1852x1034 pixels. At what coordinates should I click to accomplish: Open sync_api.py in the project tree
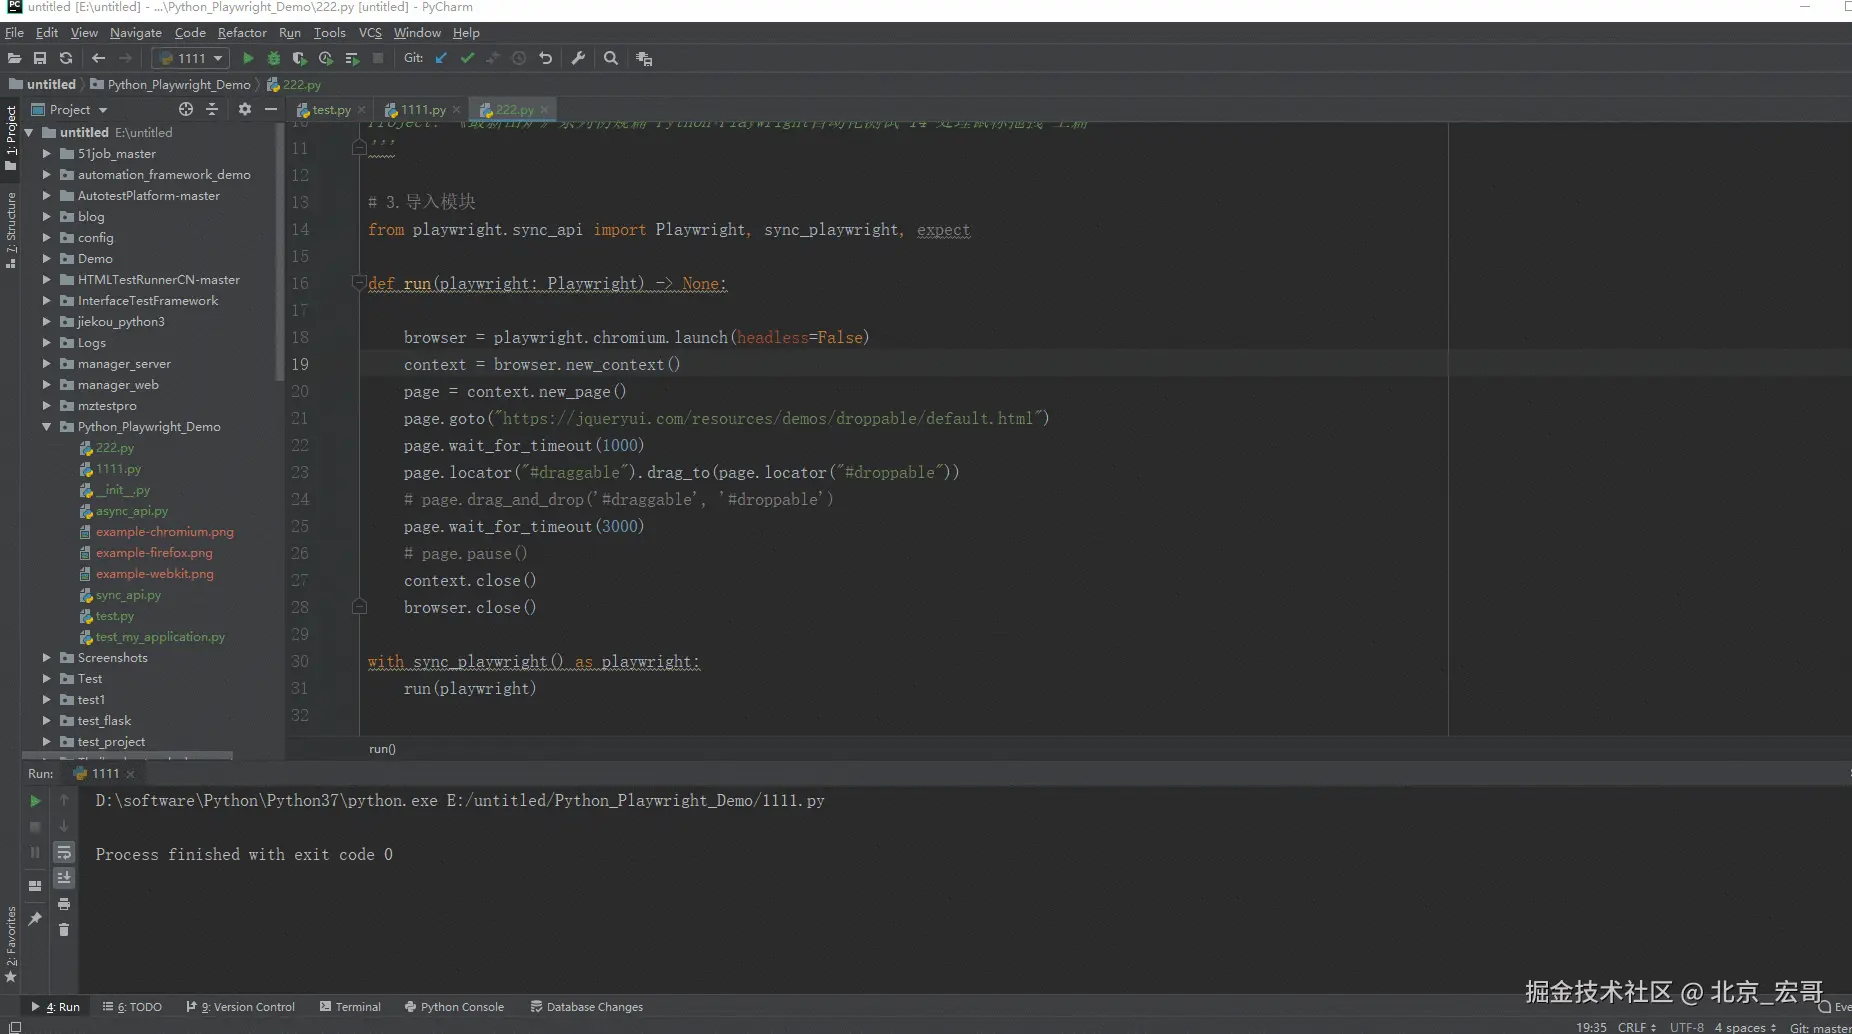point(128,595)
